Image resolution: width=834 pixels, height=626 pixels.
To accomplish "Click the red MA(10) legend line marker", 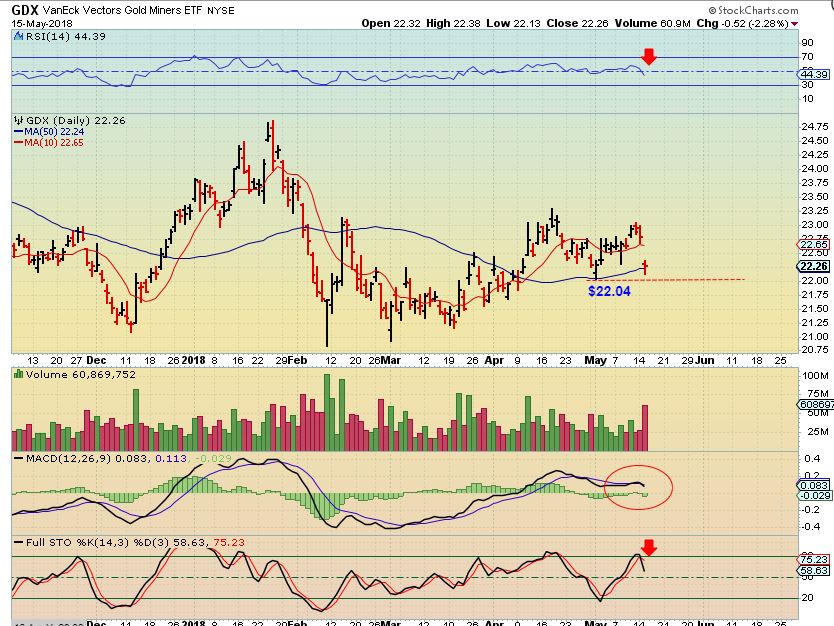I will 18,143.
